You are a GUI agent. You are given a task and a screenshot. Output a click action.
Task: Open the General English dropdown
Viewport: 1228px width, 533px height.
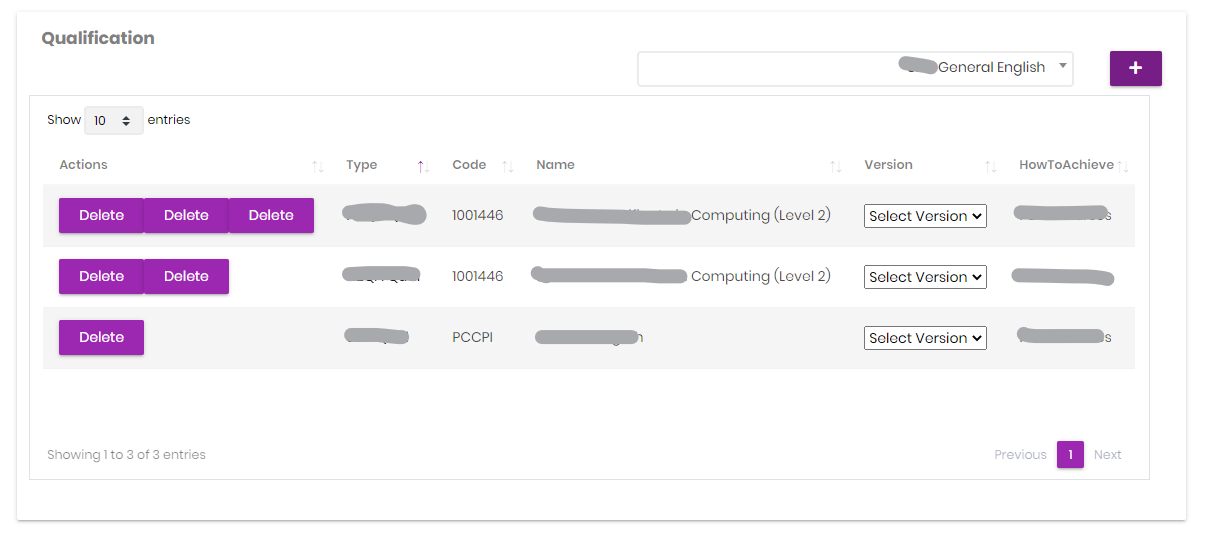855,68
